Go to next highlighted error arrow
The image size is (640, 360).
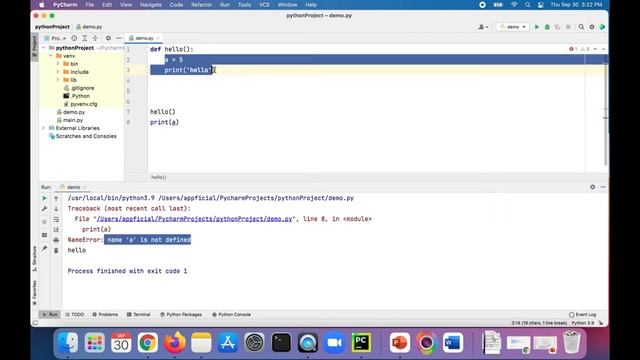[x=604, y=49]
